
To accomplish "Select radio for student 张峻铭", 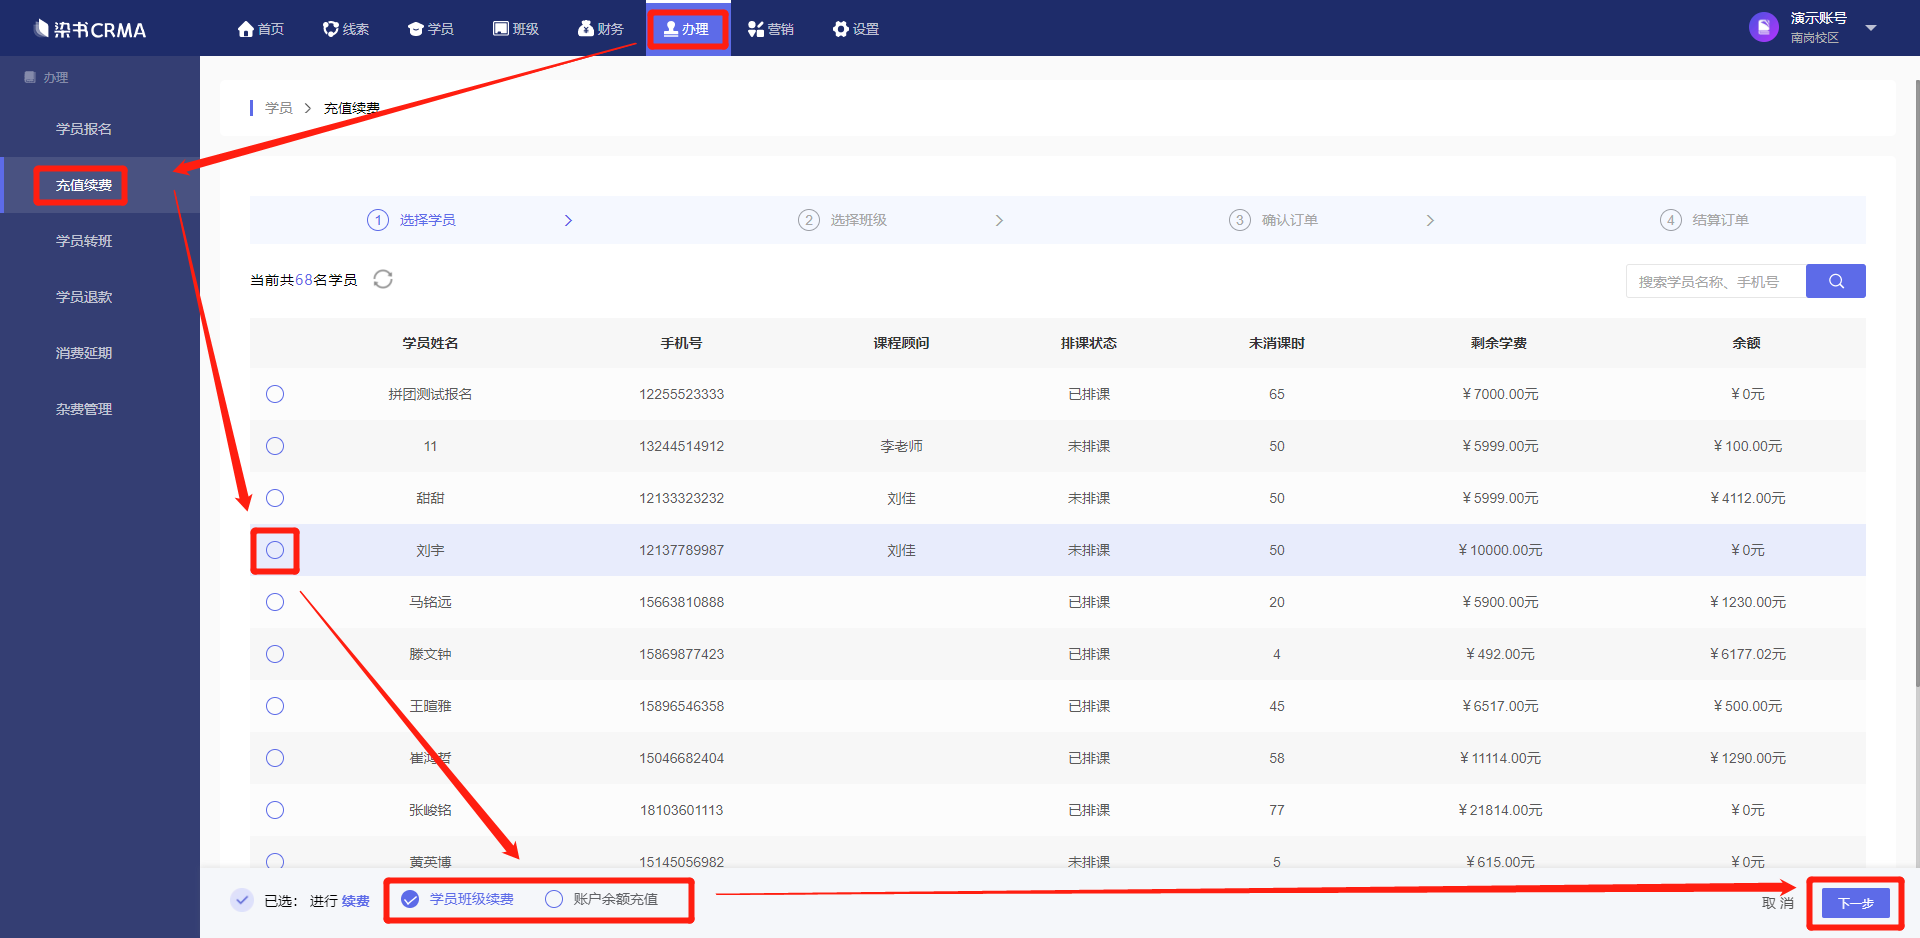I will tap(275, 810).
